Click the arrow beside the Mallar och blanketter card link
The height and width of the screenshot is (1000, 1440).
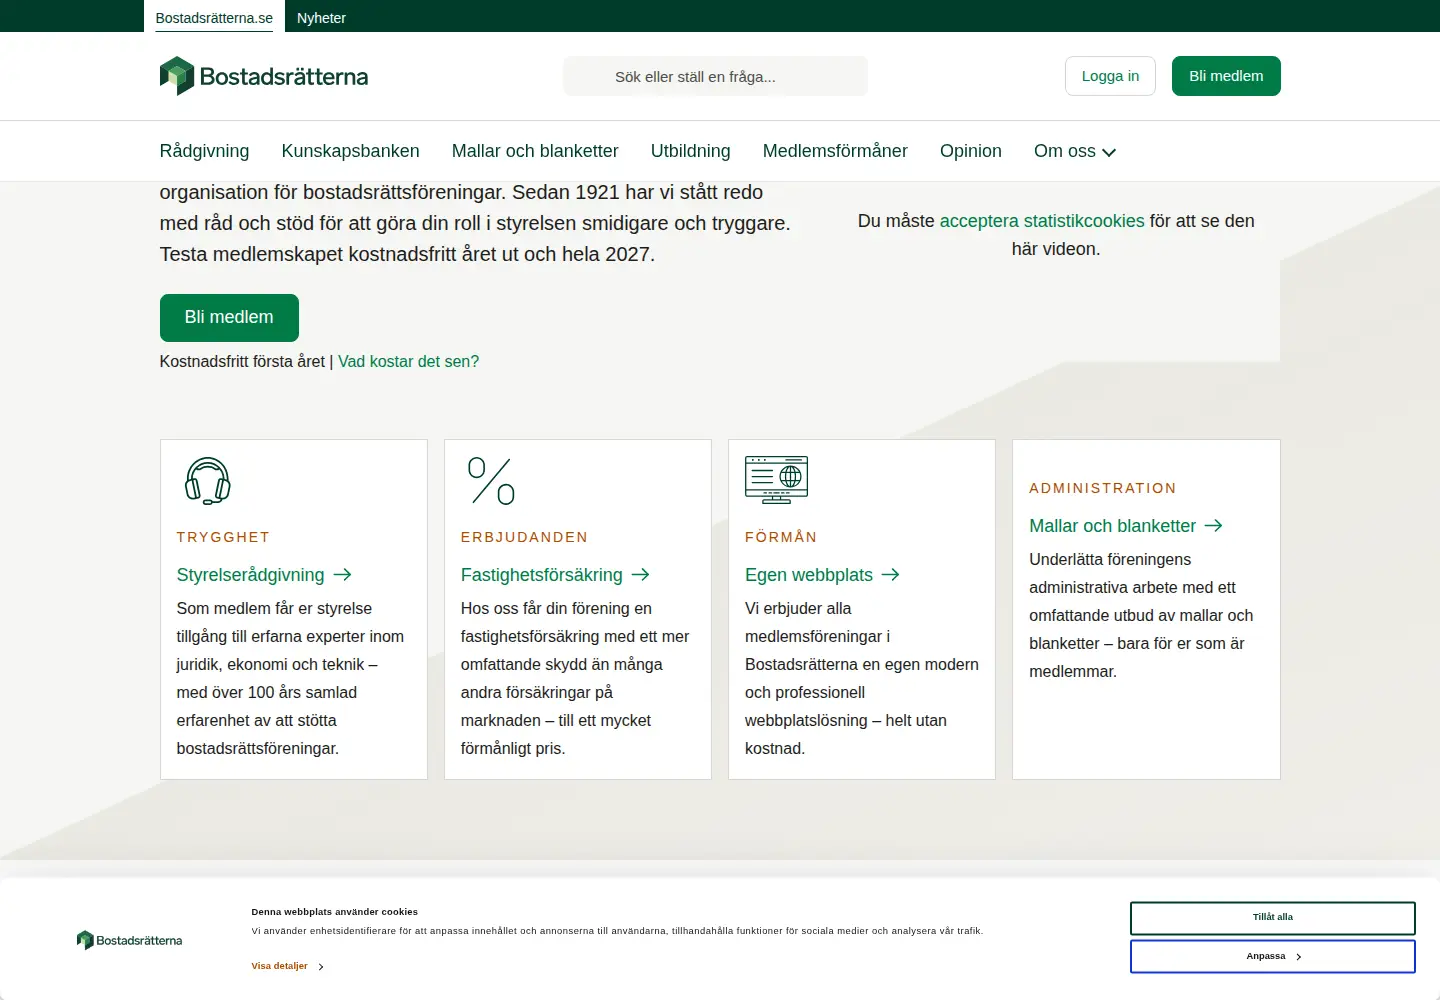click(x=1214, y=526)
